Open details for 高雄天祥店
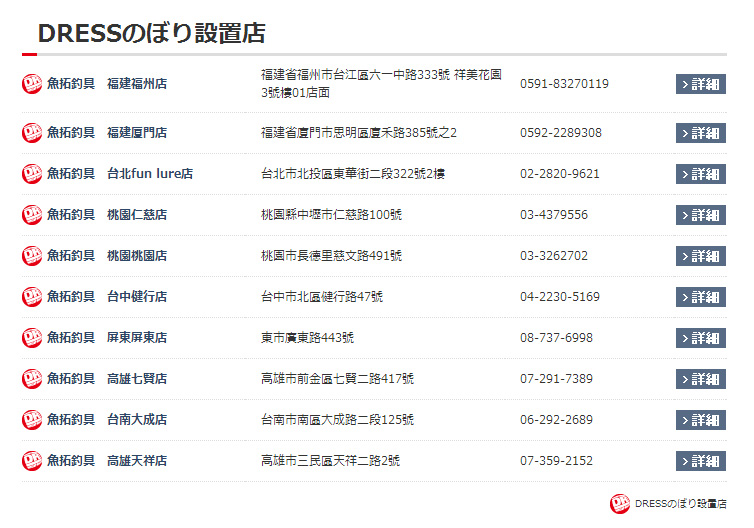 coord(701,461)
